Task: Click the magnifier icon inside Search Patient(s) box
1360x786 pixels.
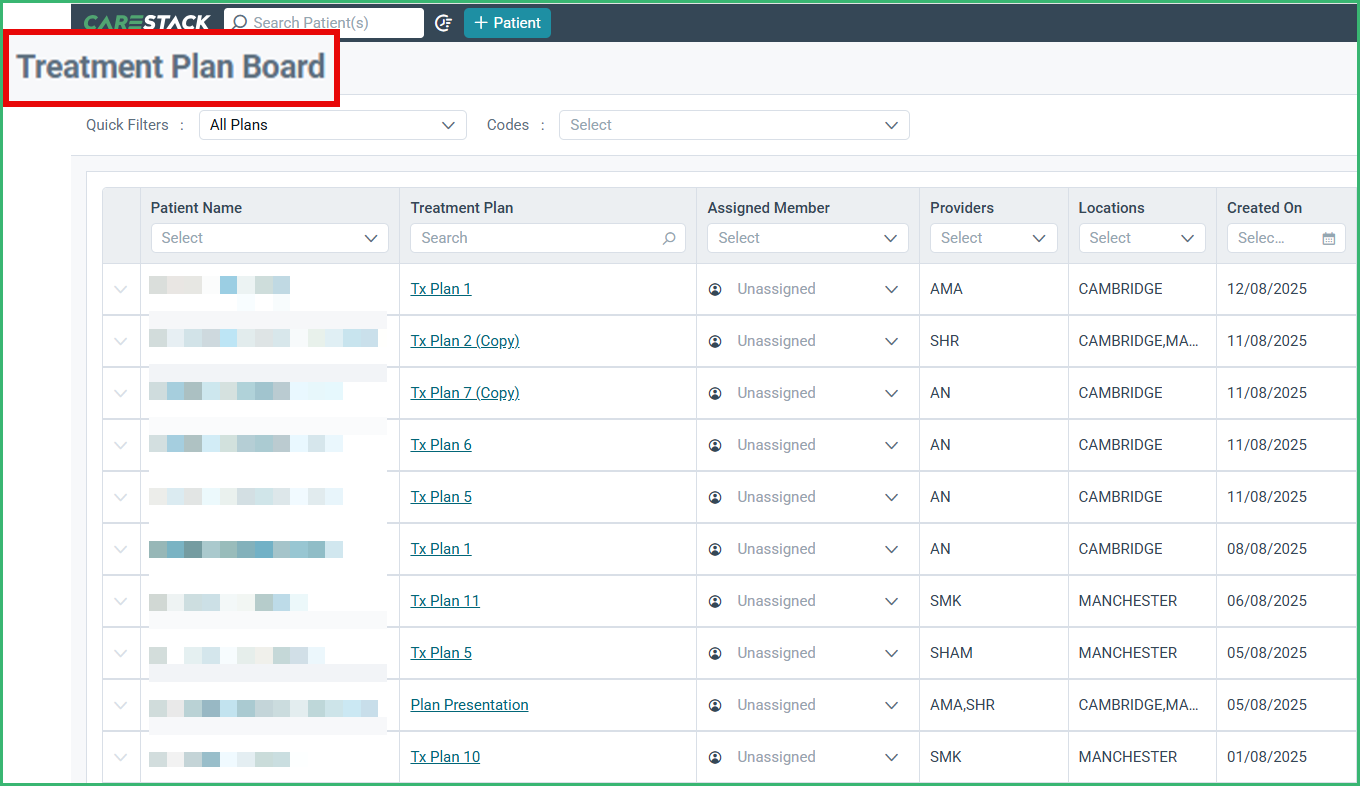Action: point(238,22)
